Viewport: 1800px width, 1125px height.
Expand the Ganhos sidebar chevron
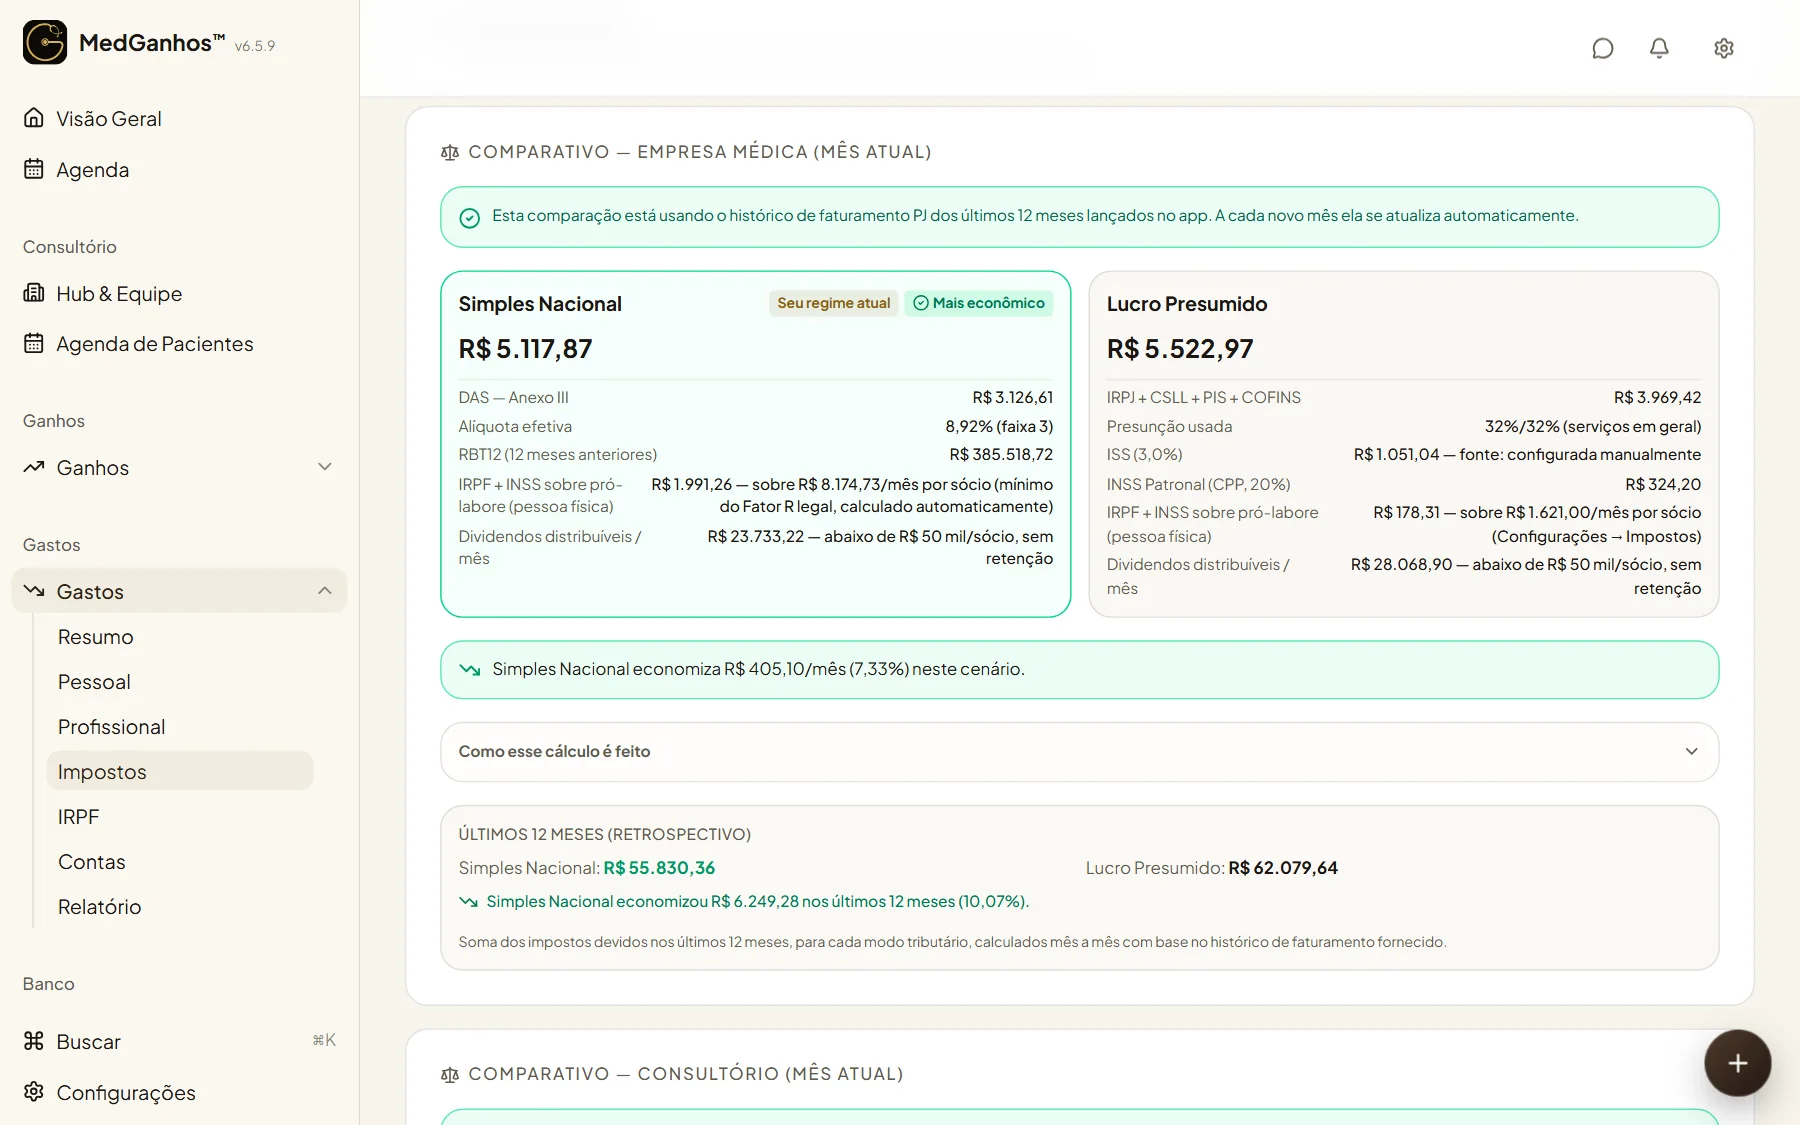(x=324, y=467)
